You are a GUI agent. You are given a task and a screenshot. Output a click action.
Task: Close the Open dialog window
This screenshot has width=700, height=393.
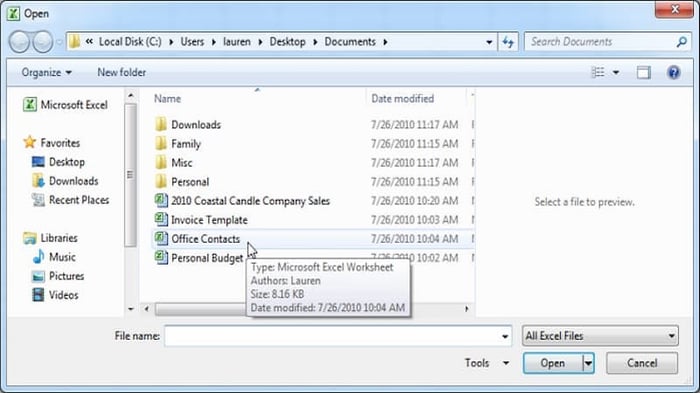[674, 9]
